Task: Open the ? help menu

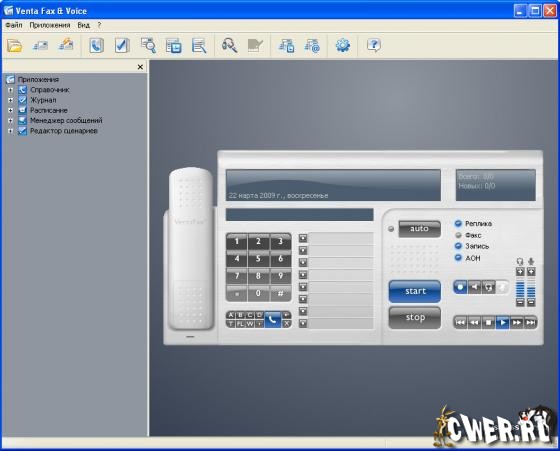Action: point(99,25)
